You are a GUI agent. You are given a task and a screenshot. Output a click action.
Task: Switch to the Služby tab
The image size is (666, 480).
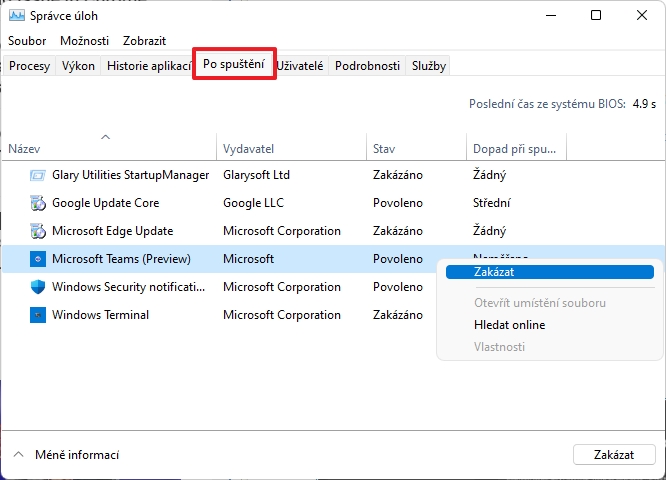click(429, 66)
